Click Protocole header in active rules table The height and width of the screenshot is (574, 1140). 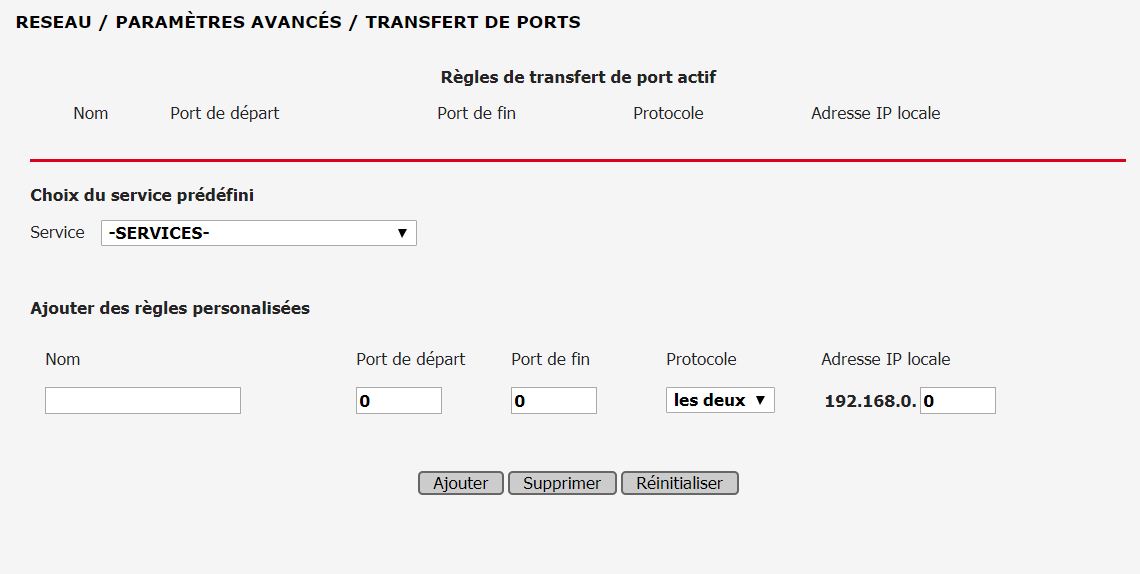(x=668, y=113)
